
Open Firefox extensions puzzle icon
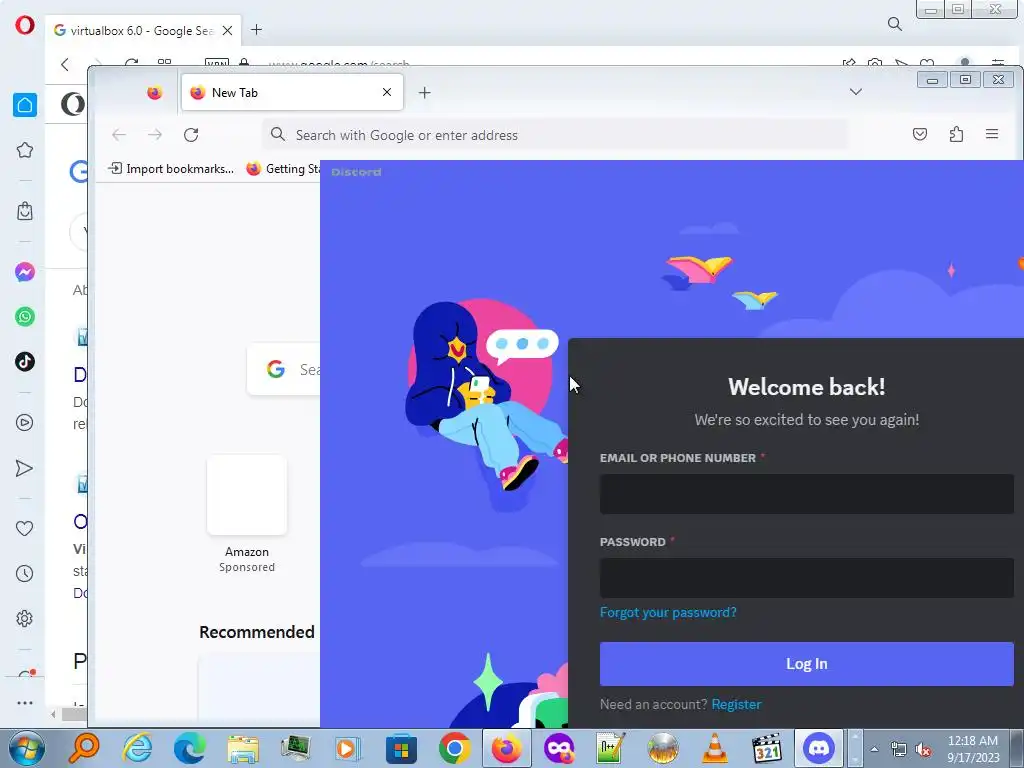coord(956,135)
